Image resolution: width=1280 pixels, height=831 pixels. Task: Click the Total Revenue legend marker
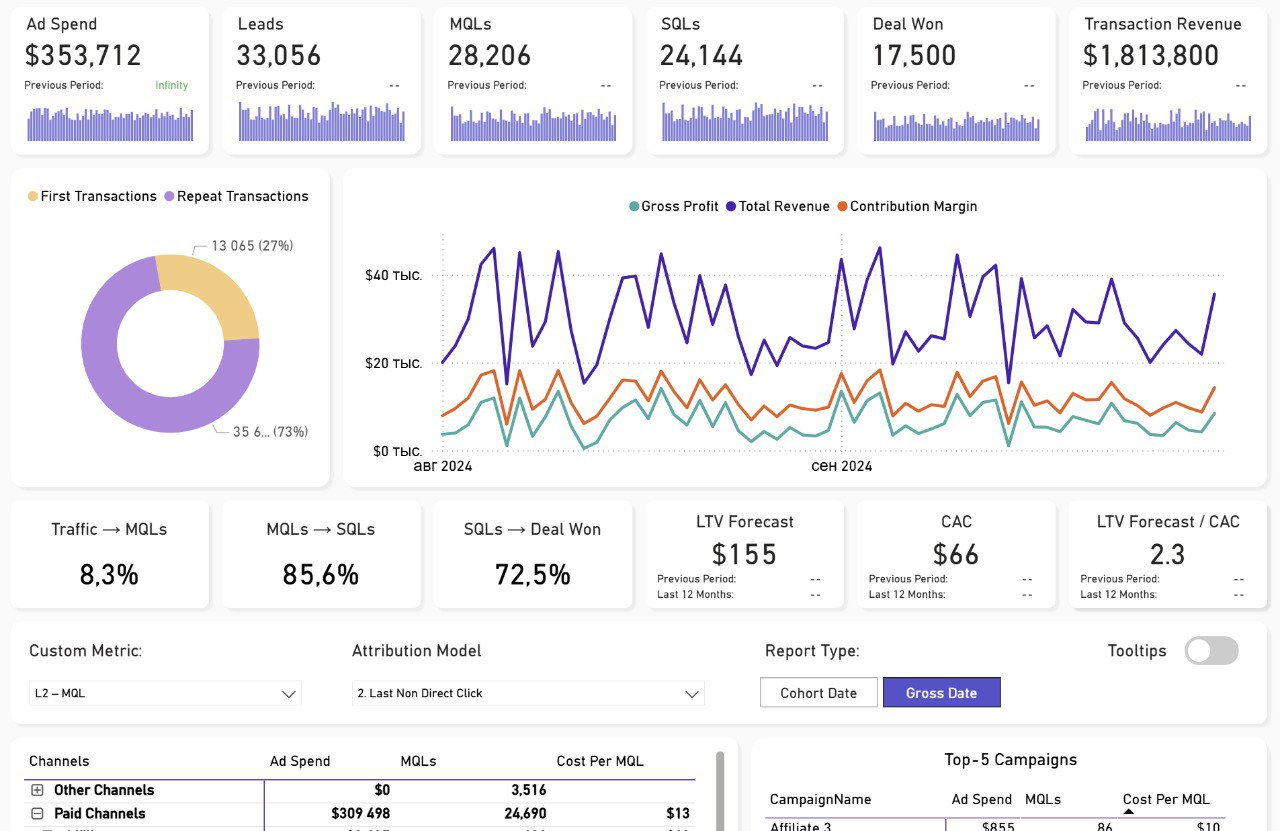coord(732,206)
